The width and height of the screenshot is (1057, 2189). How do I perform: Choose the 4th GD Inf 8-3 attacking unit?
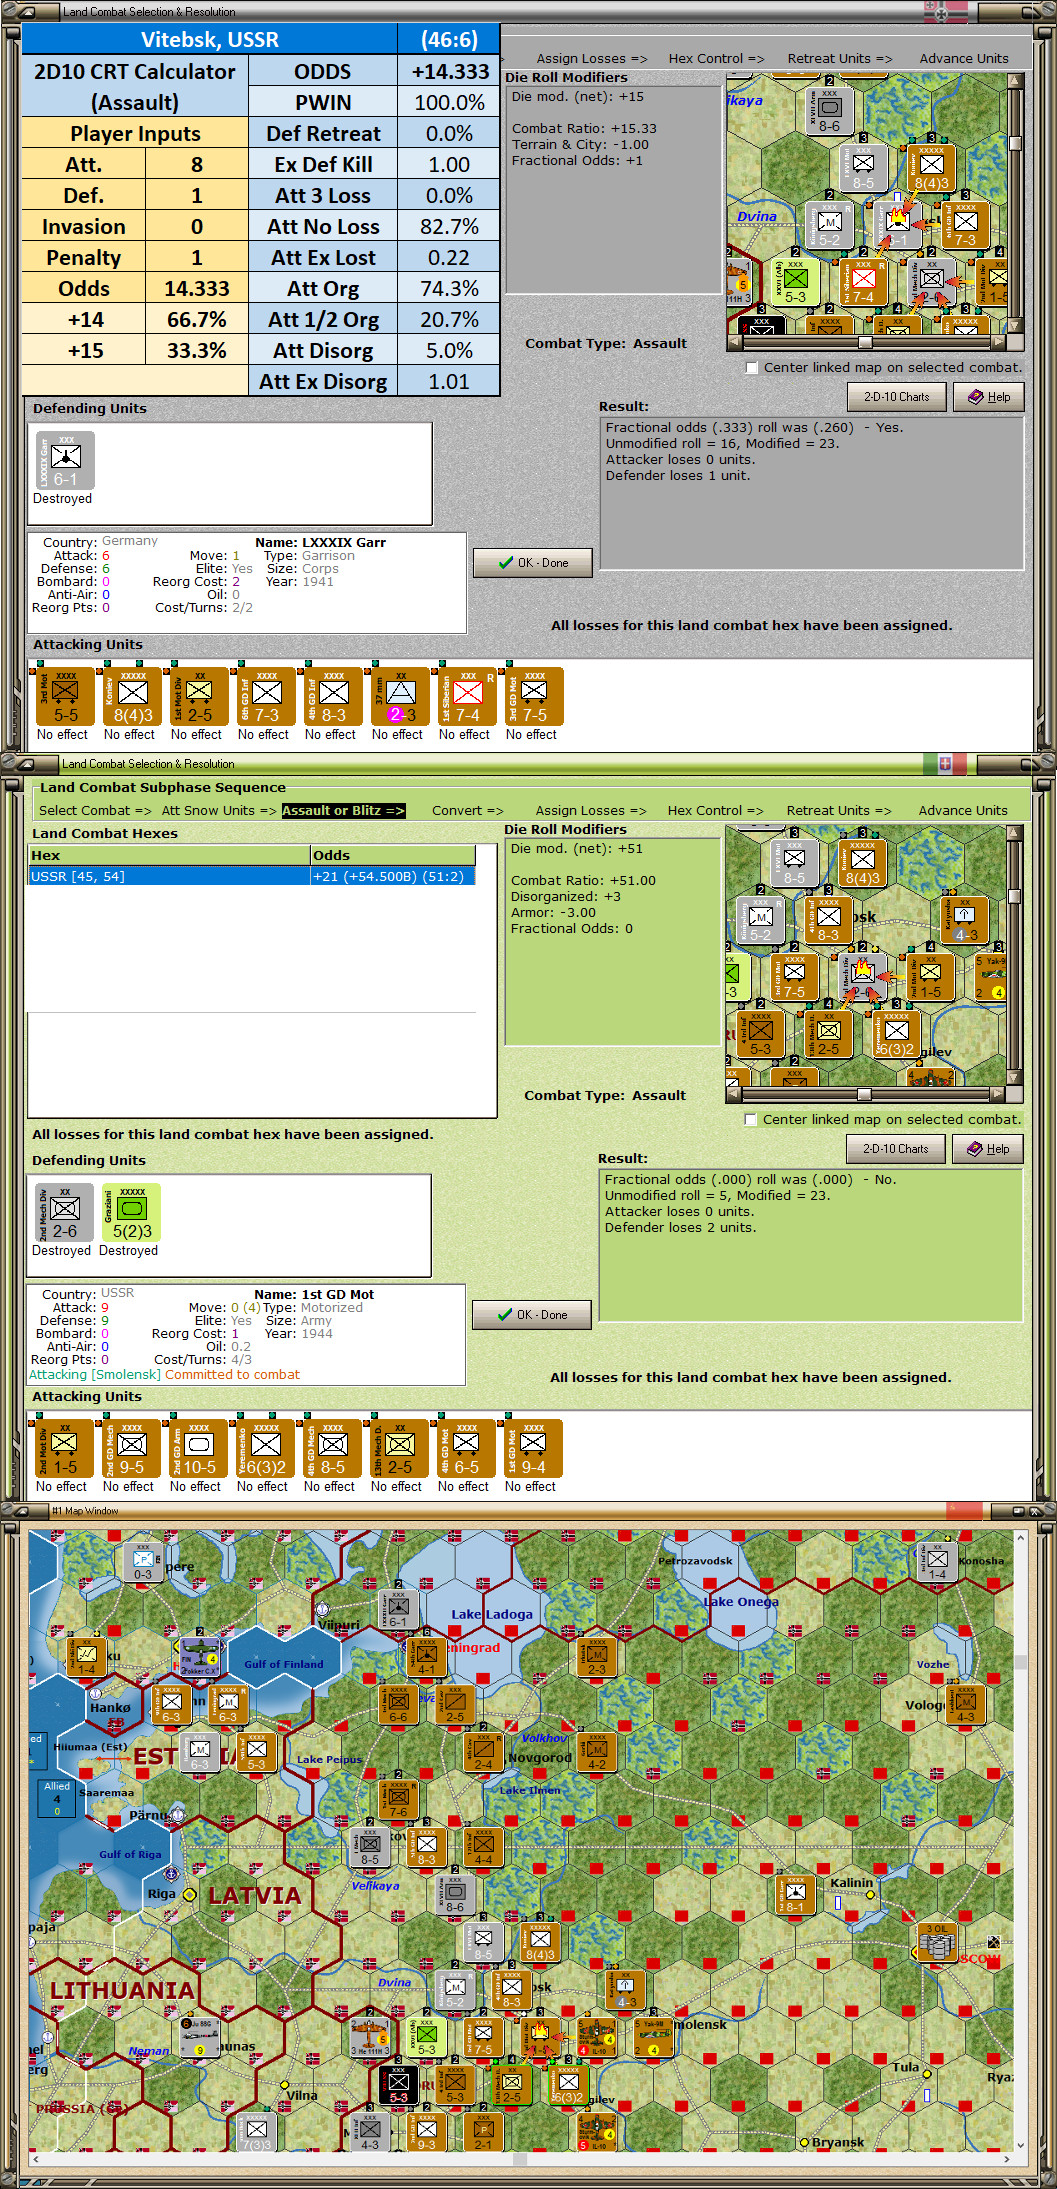tap(331, 696)
